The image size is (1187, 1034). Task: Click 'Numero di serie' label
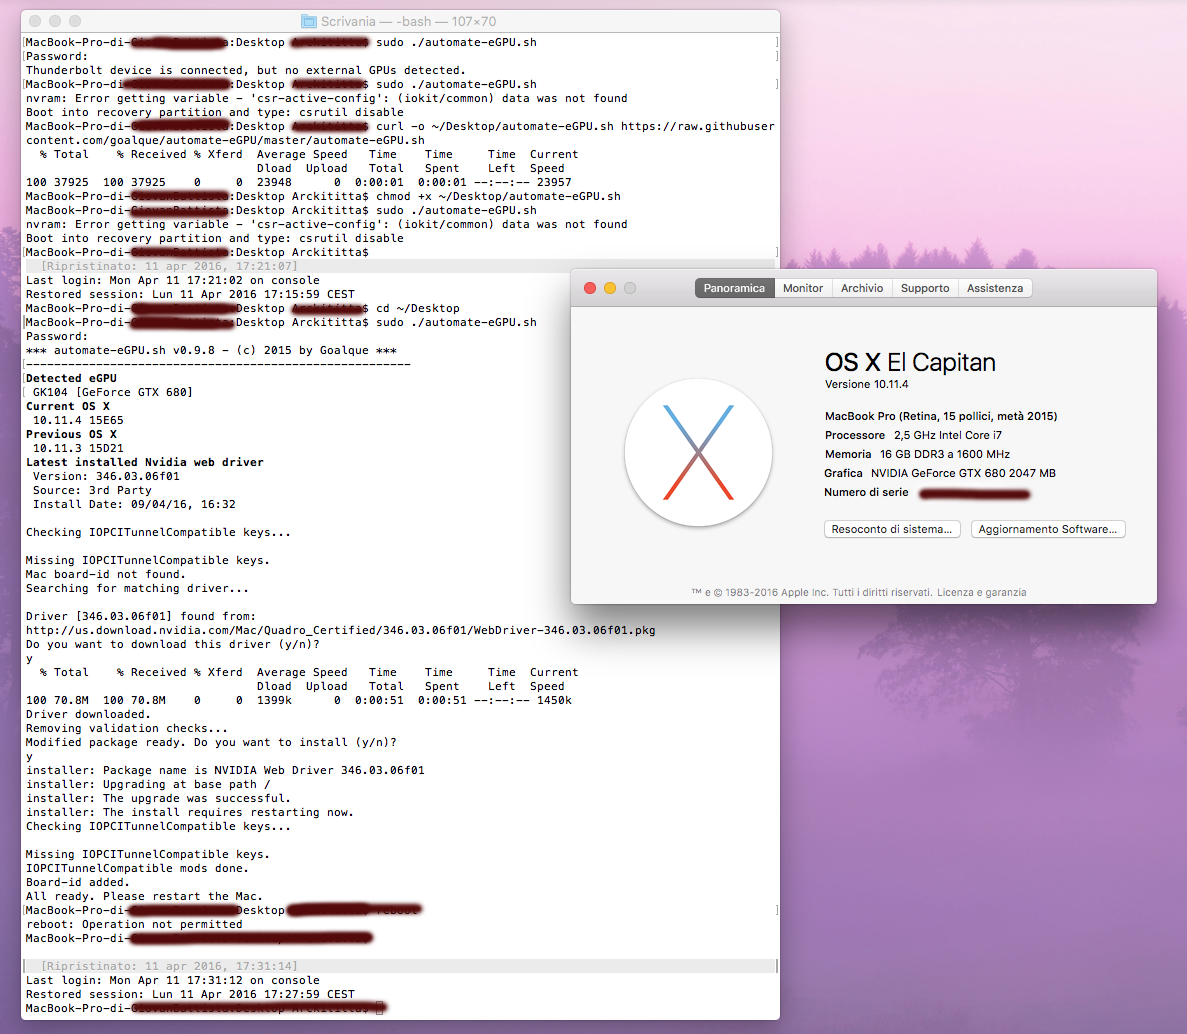866,492
